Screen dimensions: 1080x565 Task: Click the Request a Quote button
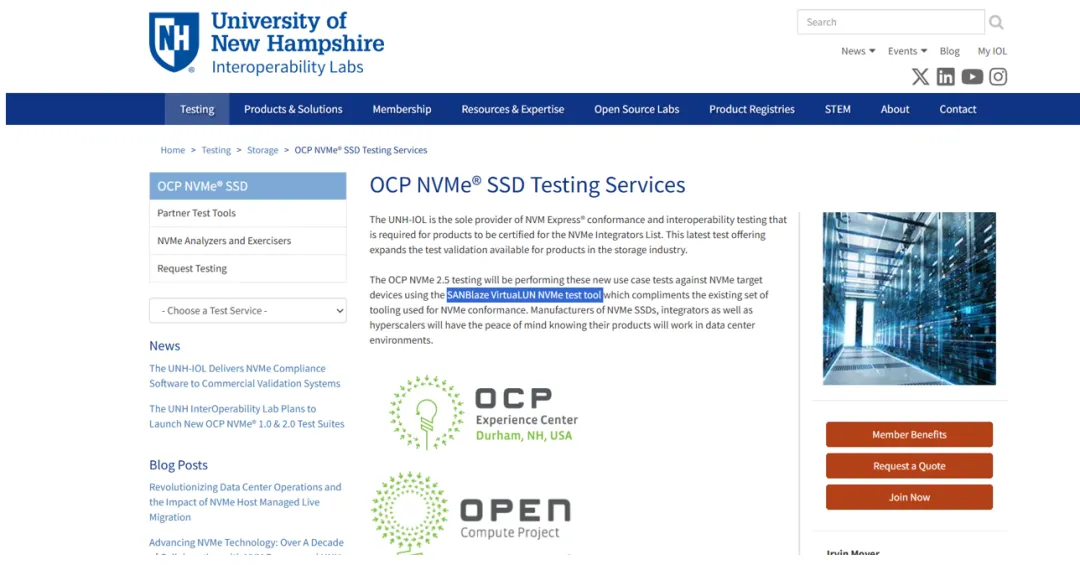(909, 466)
